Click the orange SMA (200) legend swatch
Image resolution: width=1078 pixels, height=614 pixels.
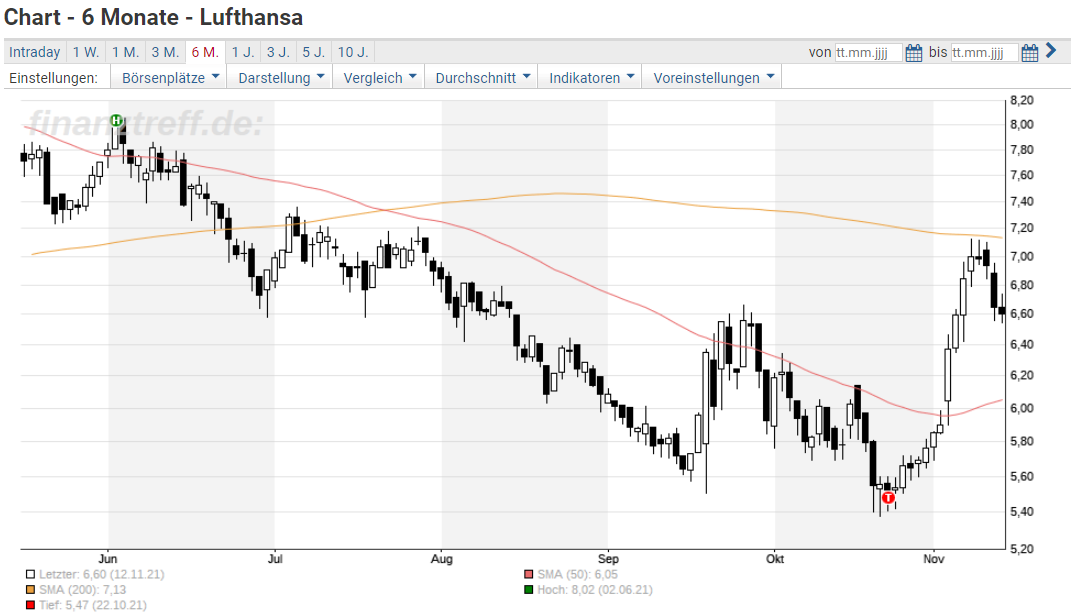[30, 590]
